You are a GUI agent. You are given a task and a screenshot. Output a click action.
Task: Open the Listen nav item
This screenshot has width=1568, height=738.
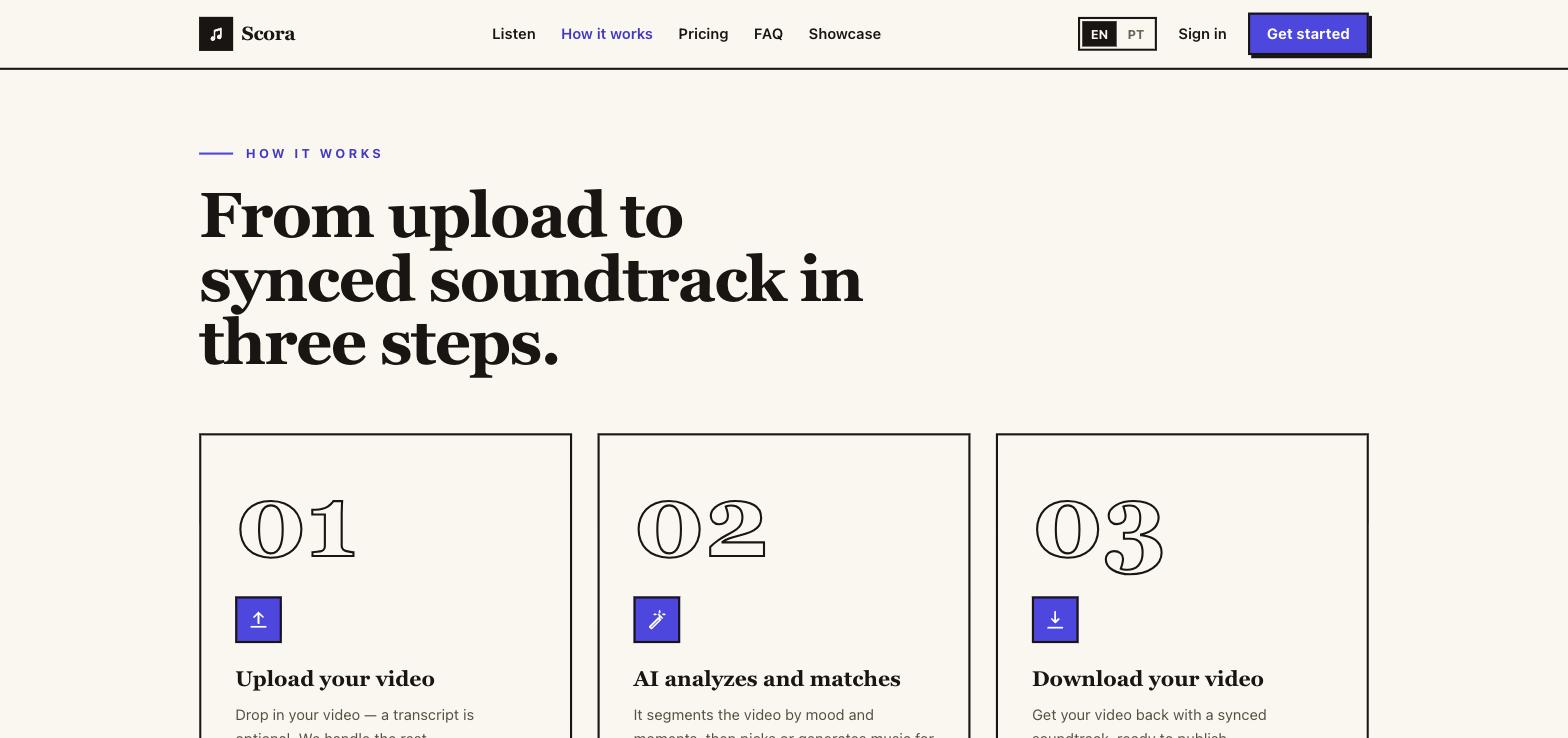[514, 34]
